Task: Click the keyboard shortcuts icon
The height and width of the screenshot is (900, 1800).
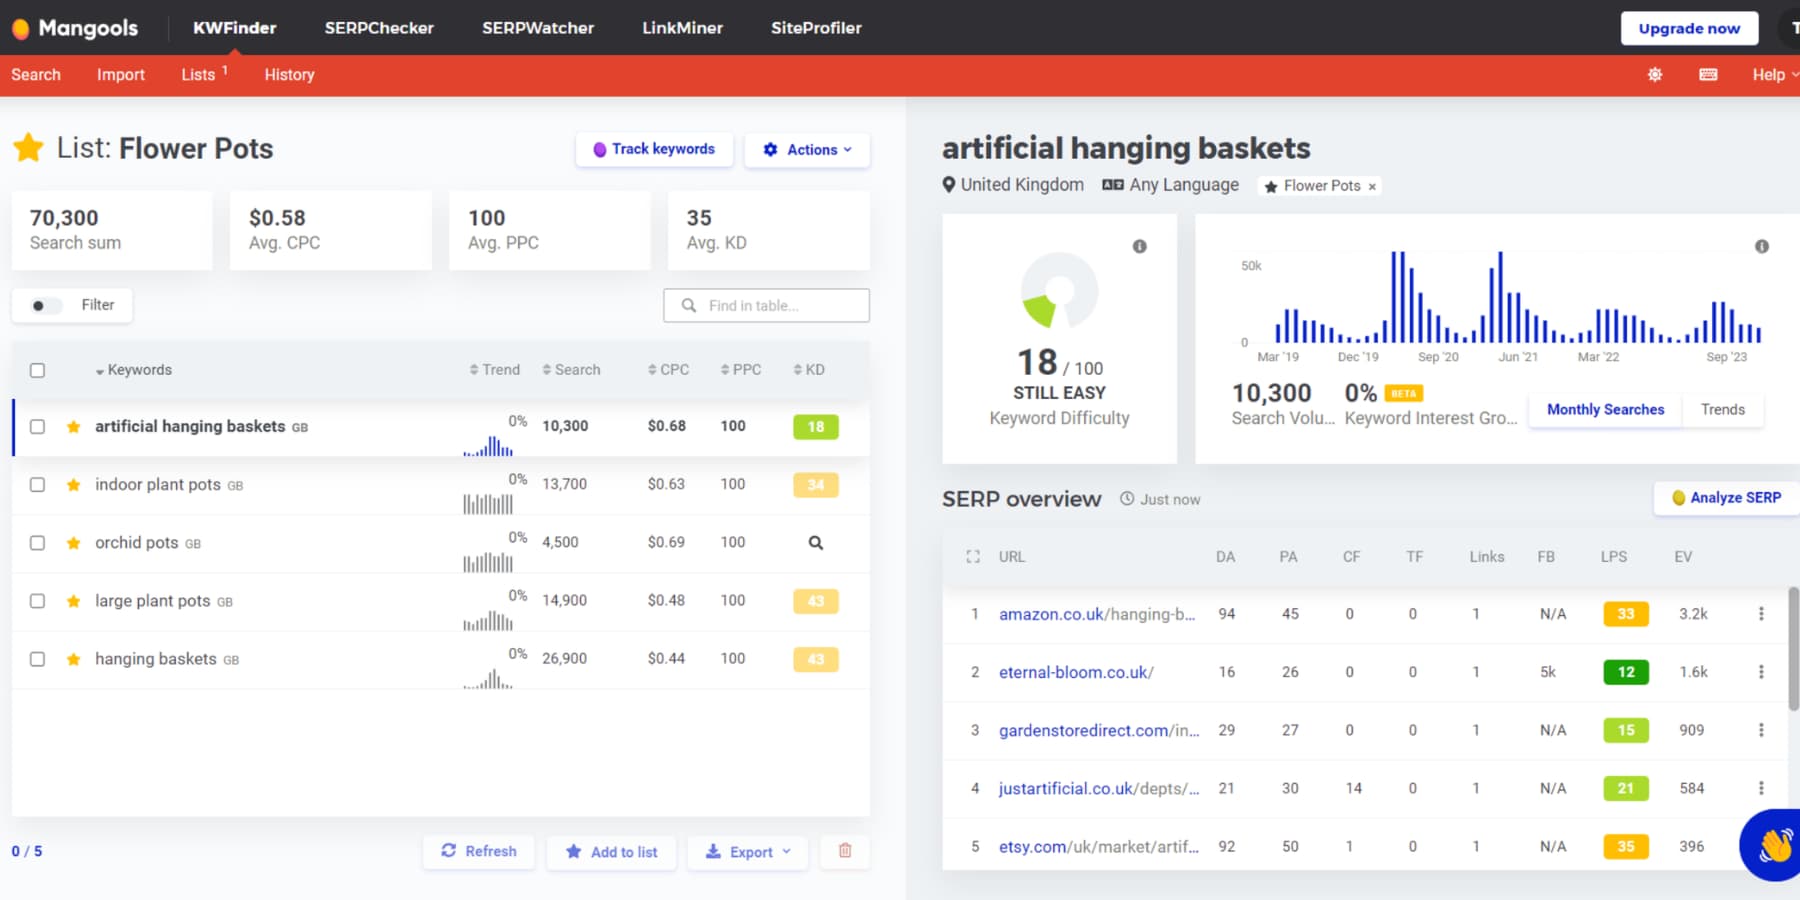Action: click(1708, 74)
